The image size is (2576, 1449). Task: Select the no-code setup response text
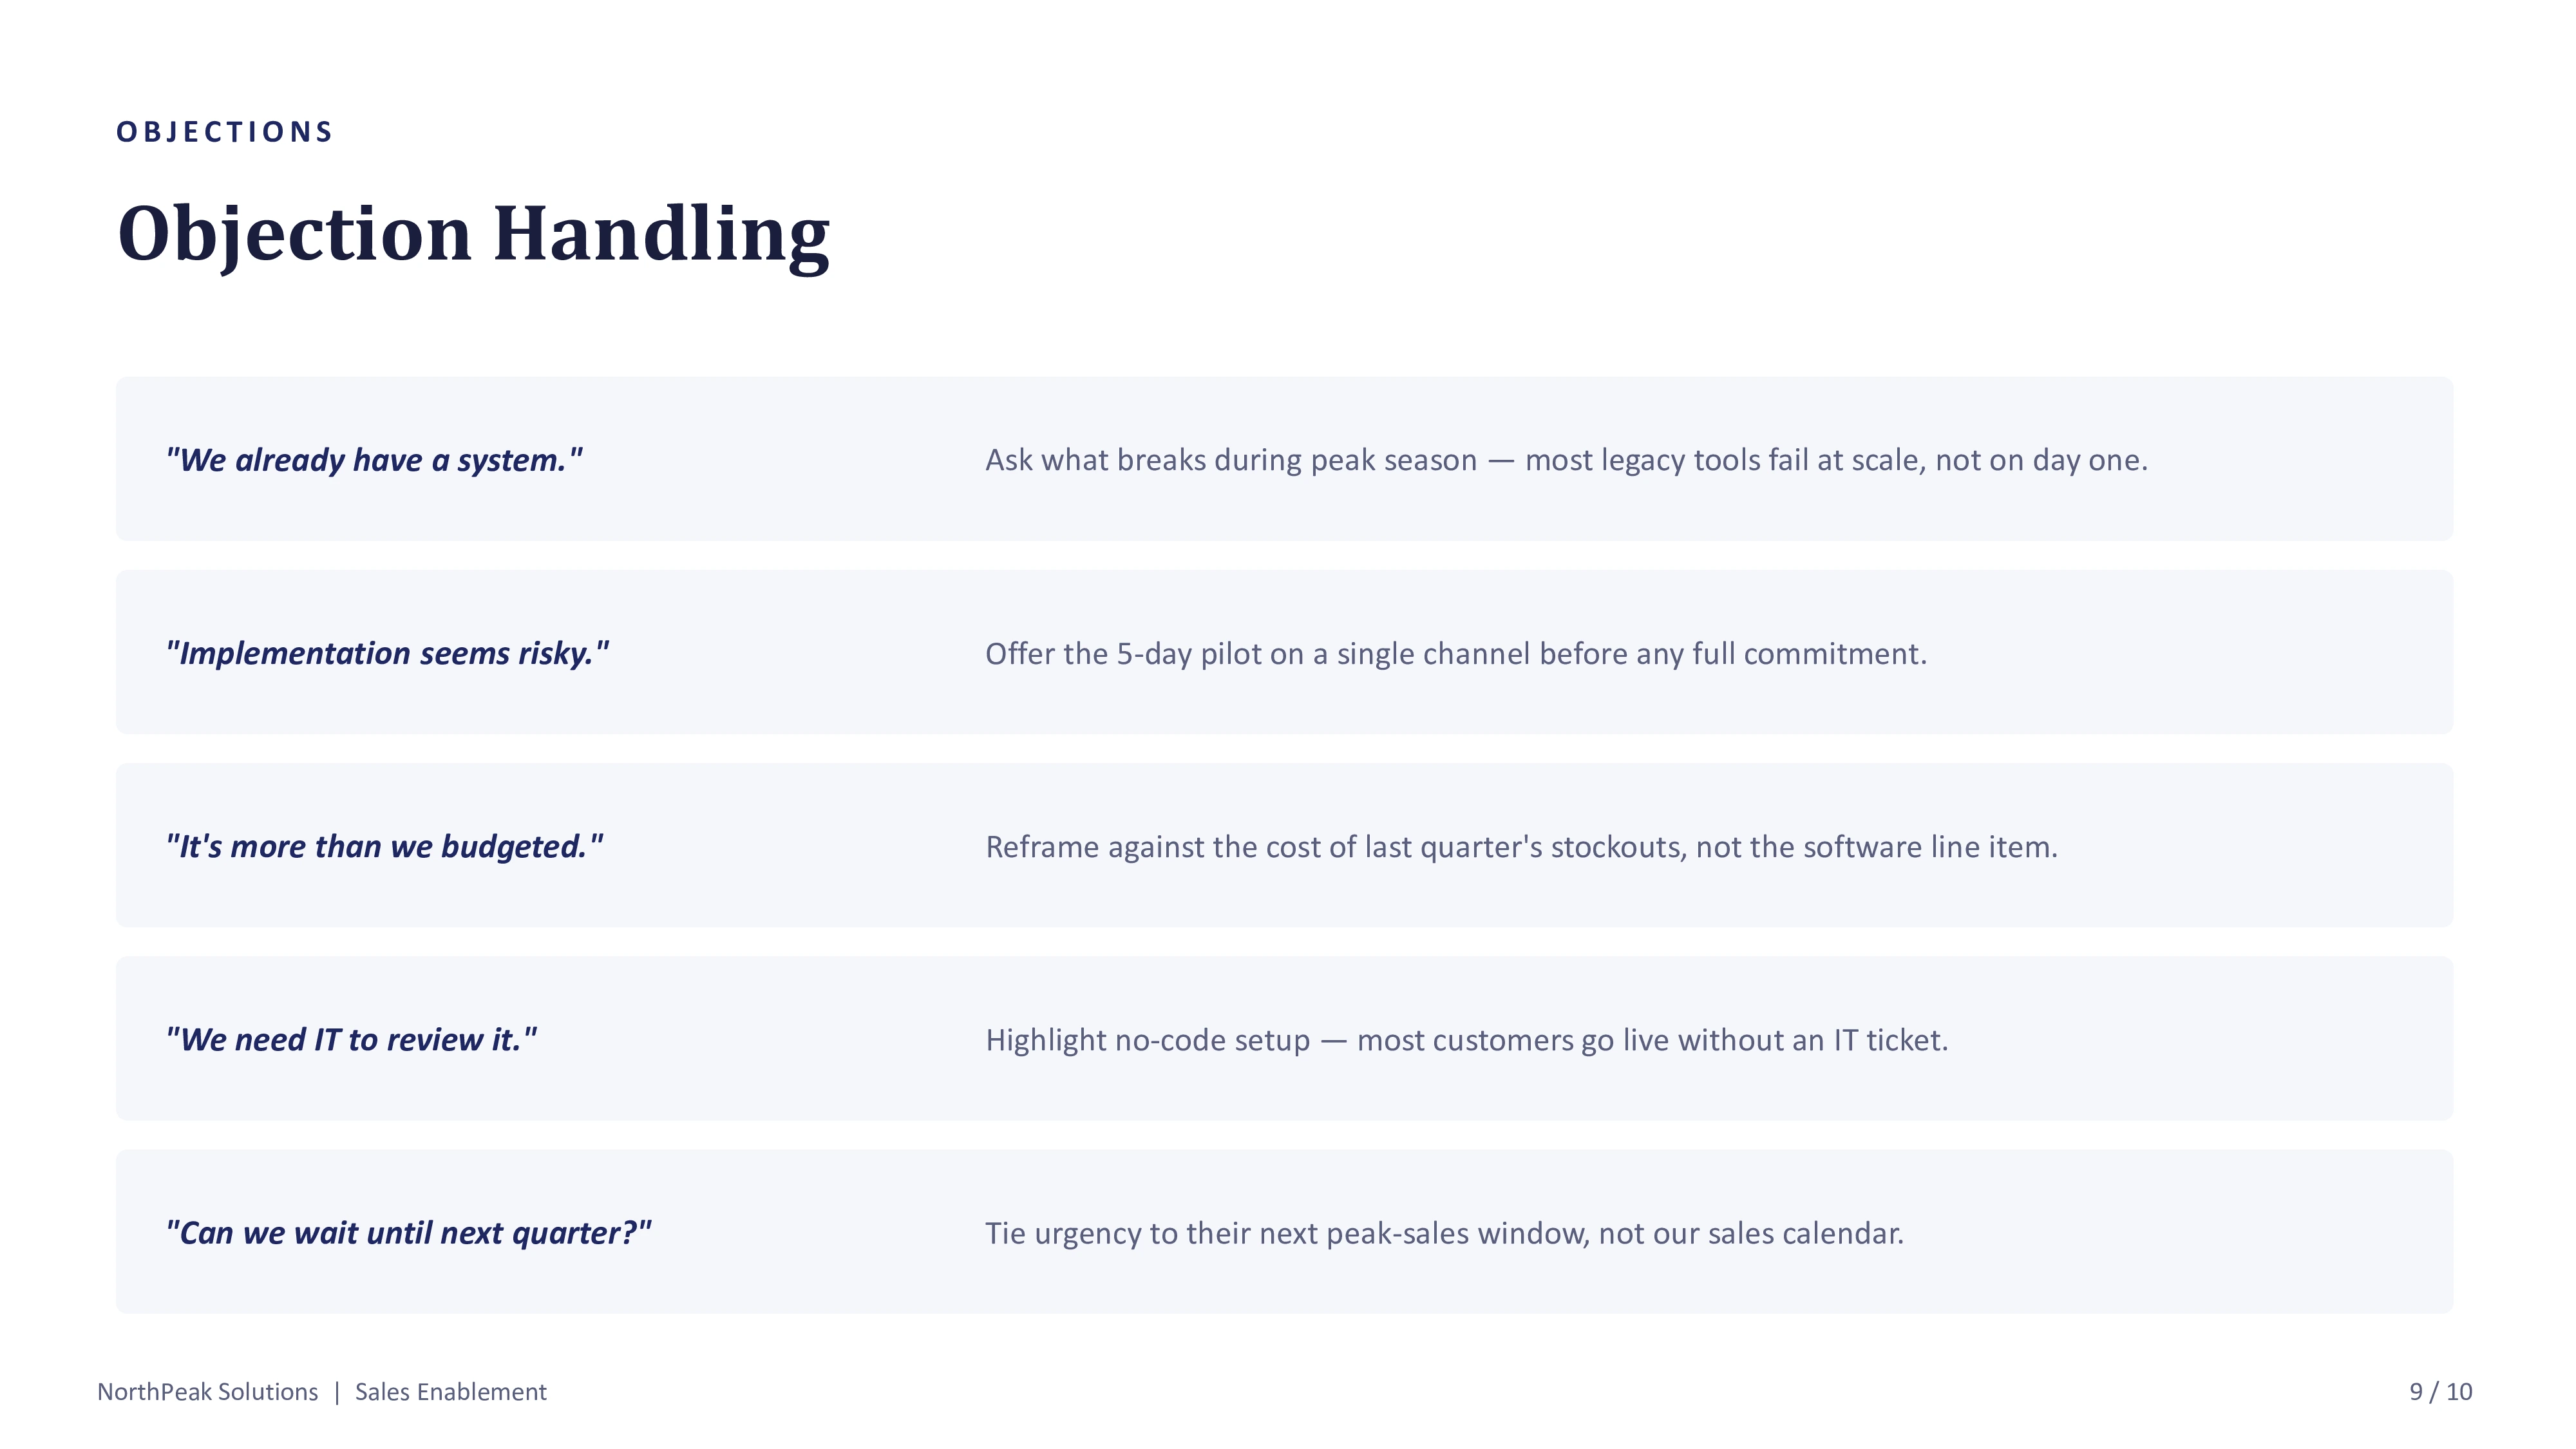point(1466,1040)
